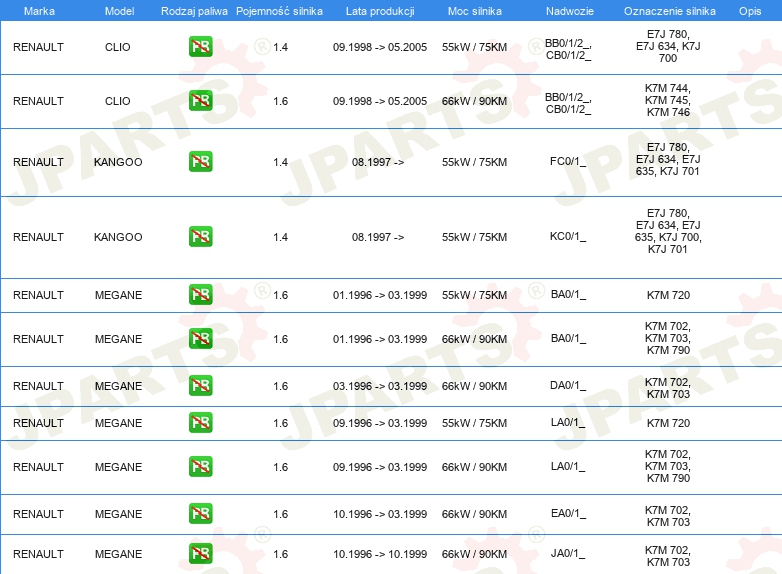Click the engine code cell 'E7J 780, E7J 634, K7J 700'
The image size is (782, 574).
point(668,46)
